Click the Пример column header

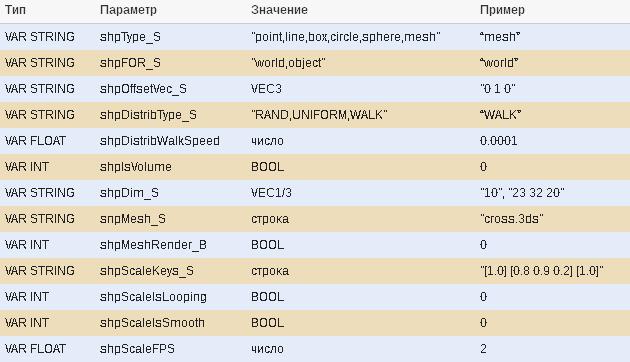coord(502,10)
